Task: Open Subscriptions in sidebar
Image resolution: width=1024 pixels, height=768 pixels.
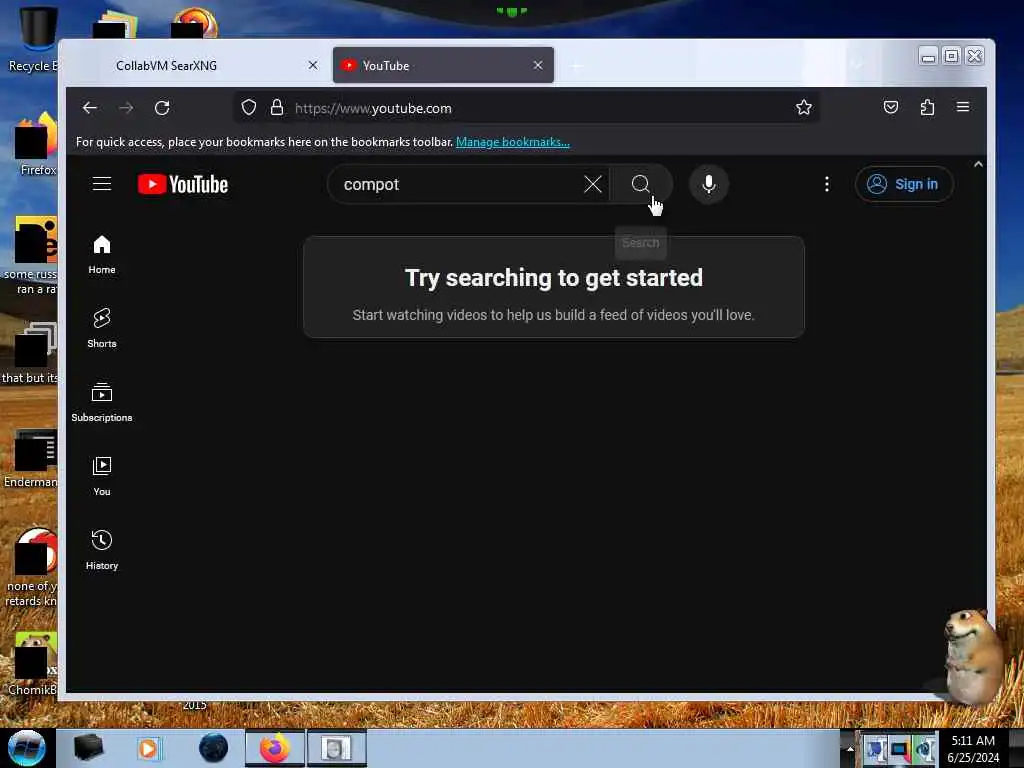Action: click(102, 402)
